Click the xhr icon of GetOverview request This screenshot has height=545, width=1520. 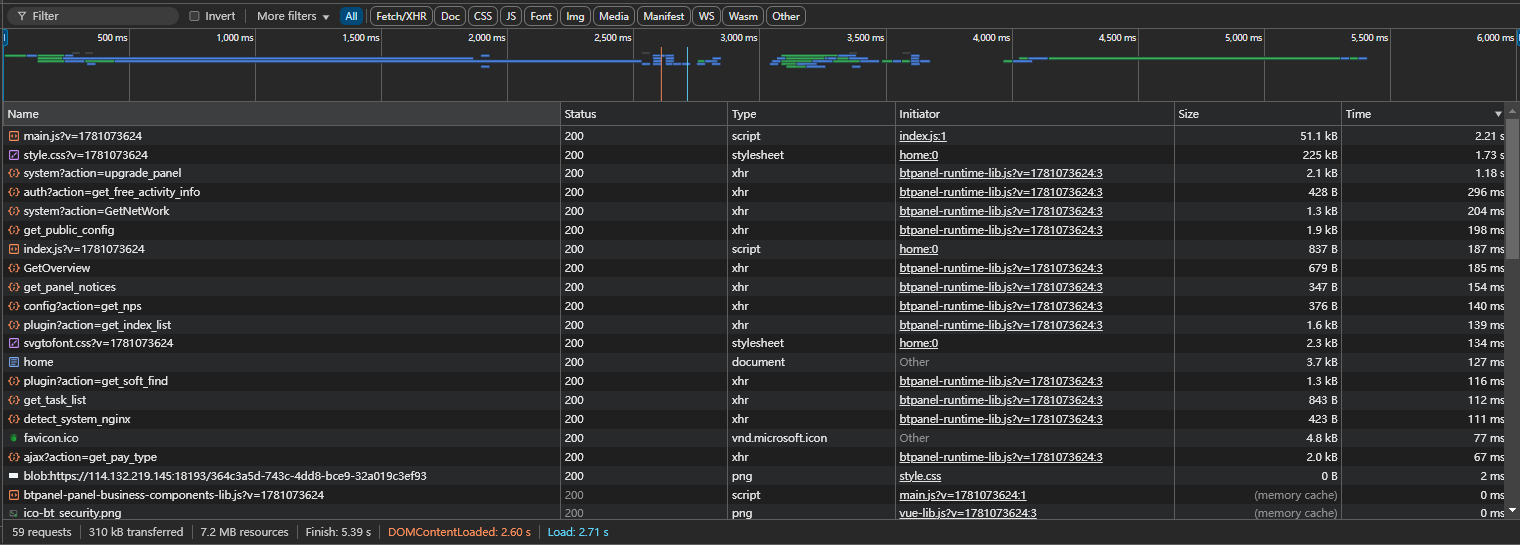point(14,268)
